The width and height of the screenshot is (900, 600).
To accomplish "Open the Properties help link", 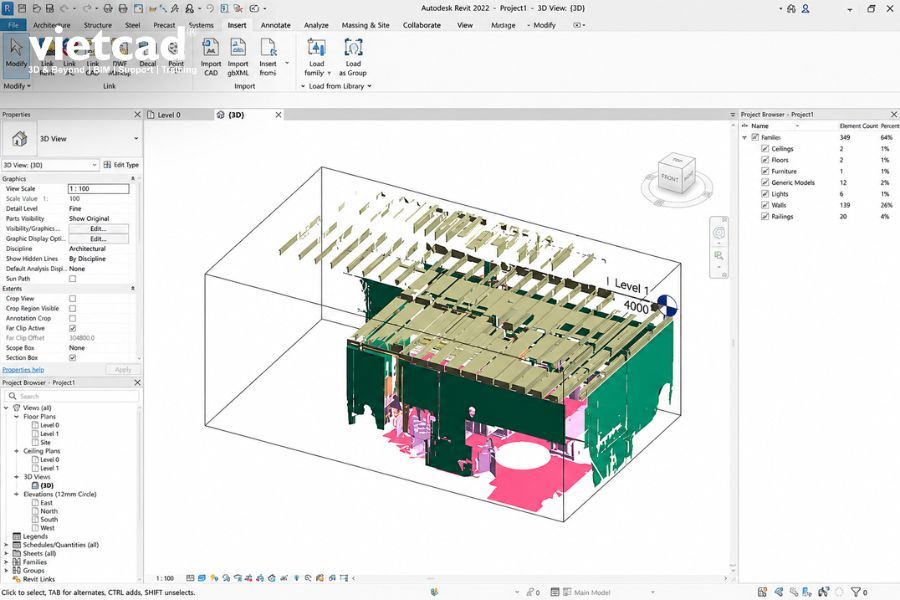I will point(23,370).
